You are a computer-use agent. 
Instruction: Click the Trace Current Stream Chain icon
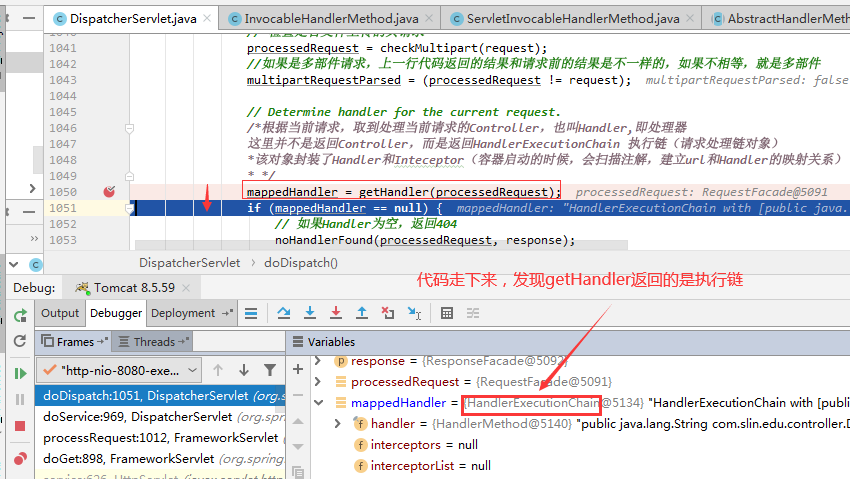point(473,313)
